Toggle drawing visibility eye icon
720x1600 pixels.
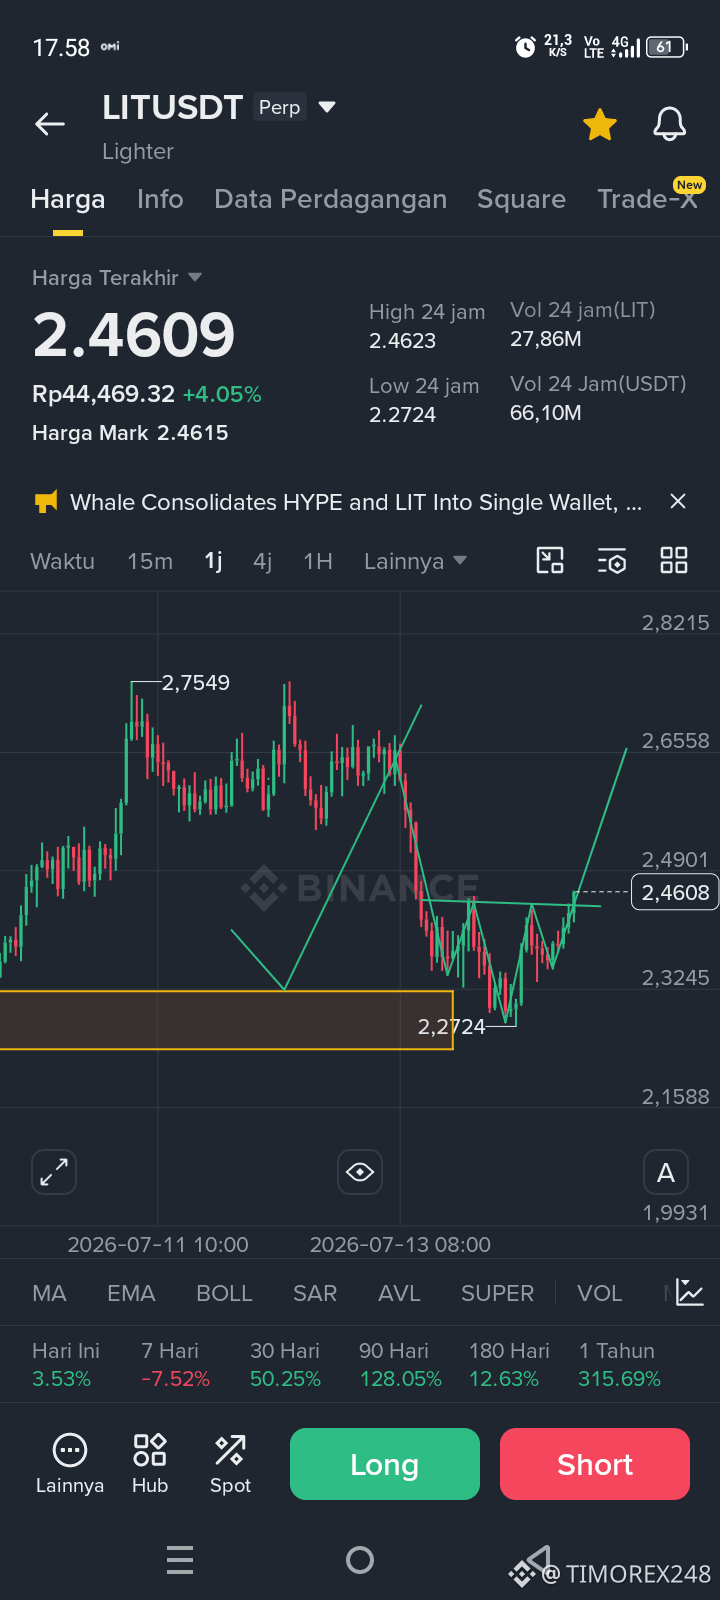point(360,1172)
